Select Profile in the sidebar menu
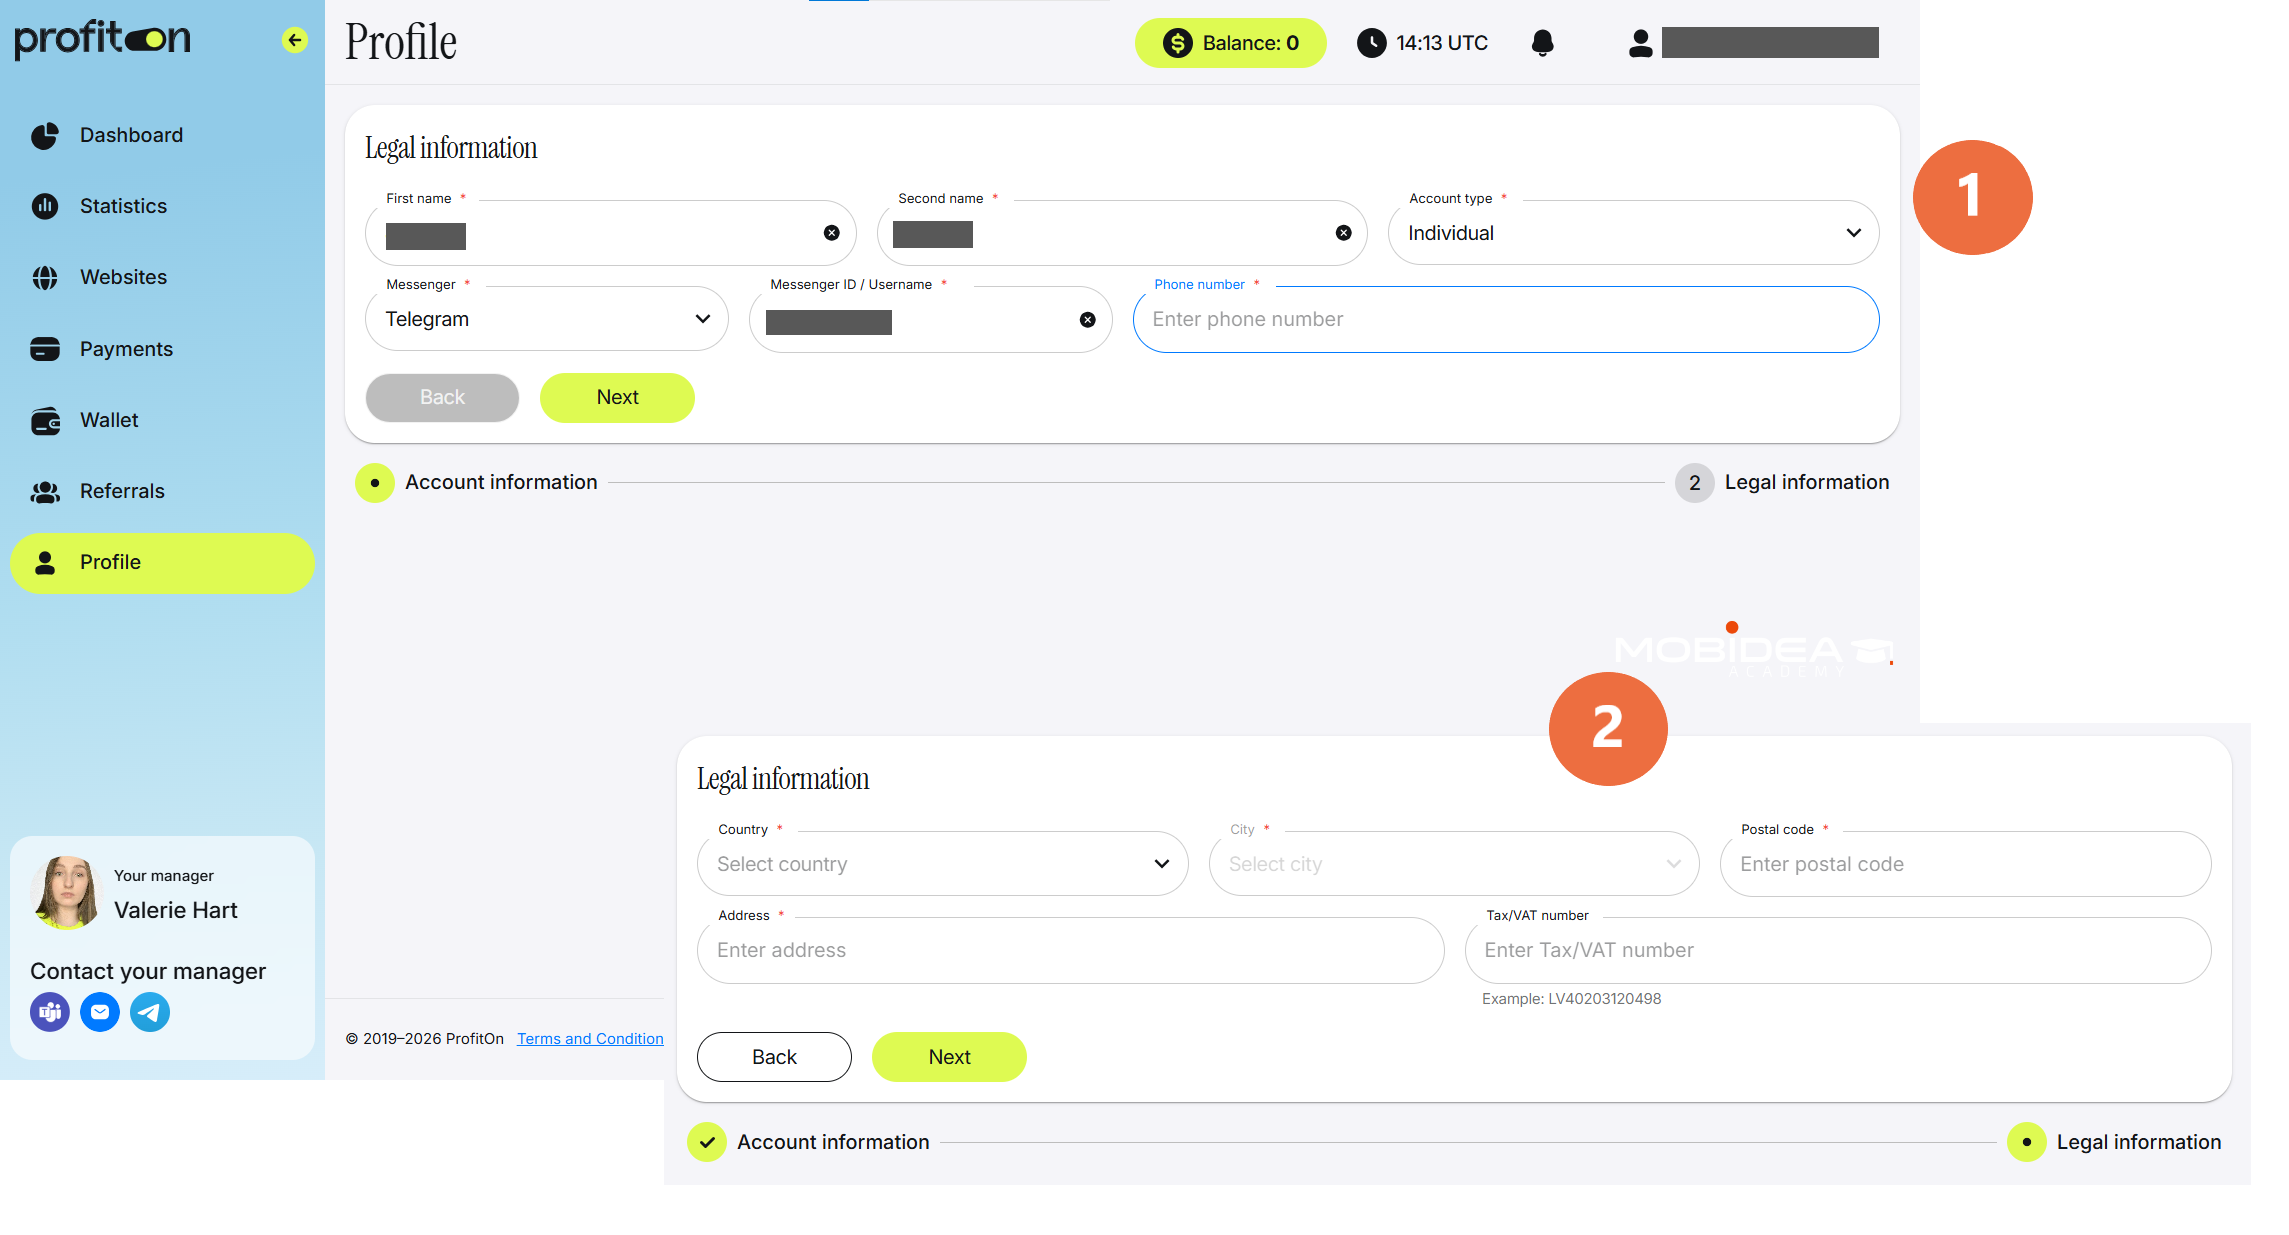 [x=112, y=562]
